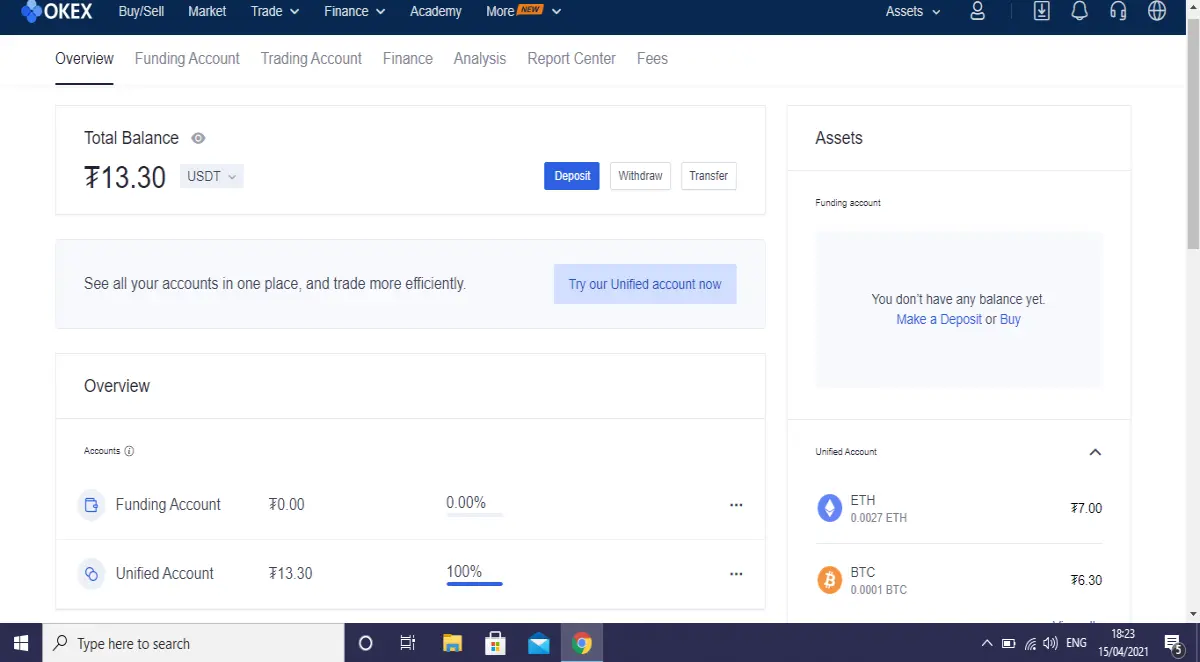Click the BTC balance value ₮6.30

1086,580
